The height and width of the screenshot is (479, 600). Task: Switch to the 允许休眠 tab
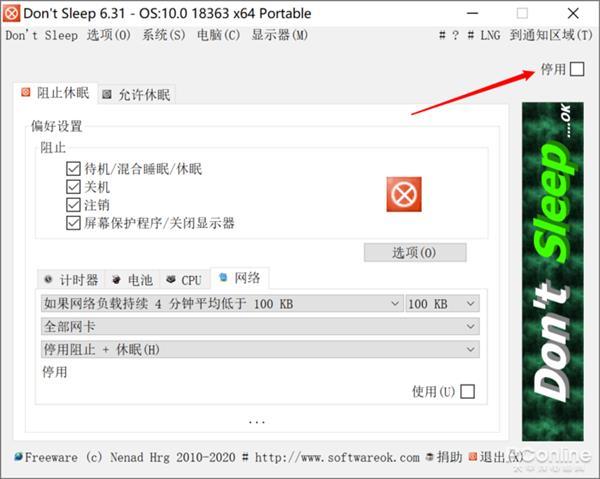(x=137, y=94)
